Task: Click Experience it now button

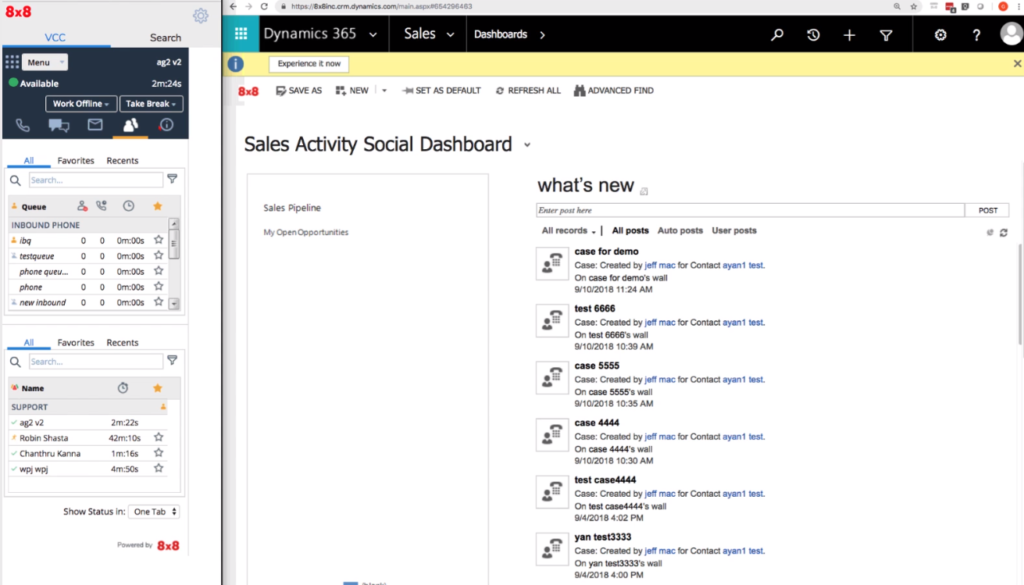Action: point(309,64)
